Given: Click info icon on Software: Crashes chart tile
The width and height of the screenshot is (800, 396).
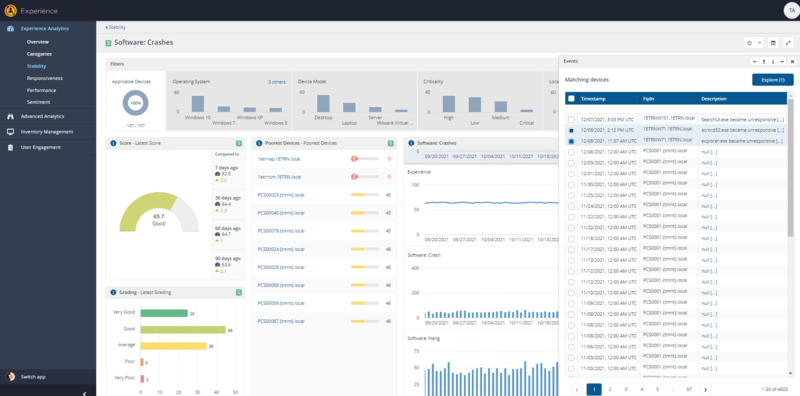Looking at the screenshot, I should pyautogui.click(x=411, y=143).
